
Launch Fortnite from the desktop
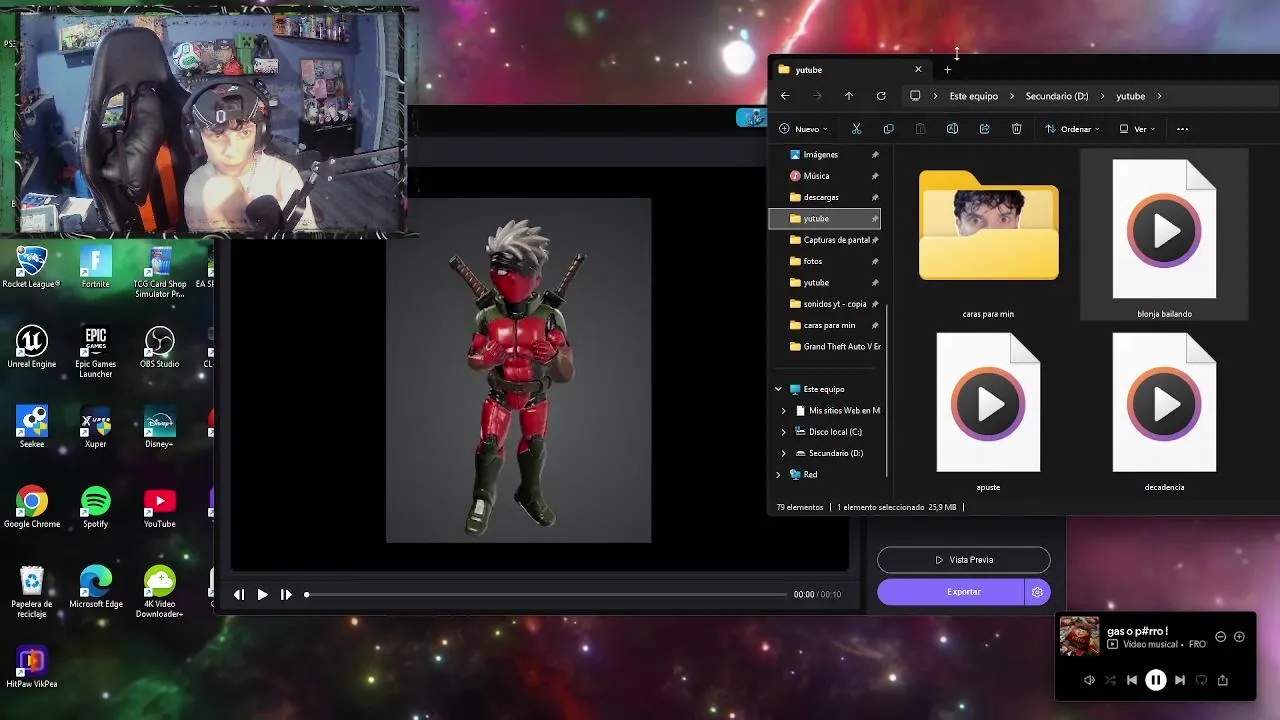coord(96,267)
